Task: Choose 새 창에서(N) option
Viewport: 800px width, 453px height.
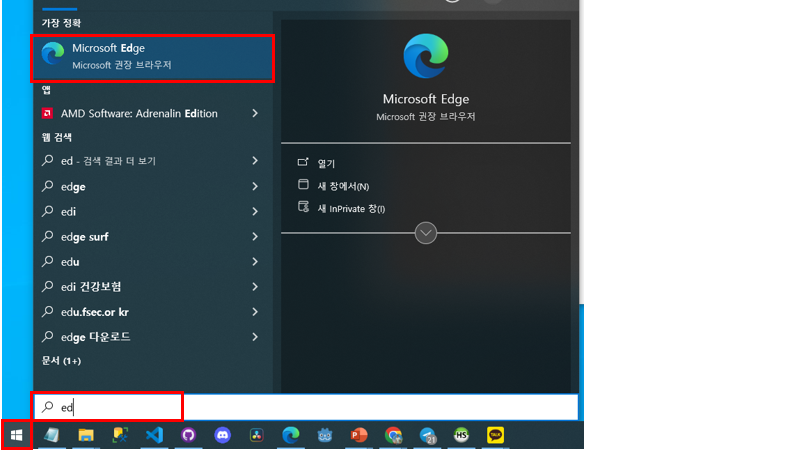Action: 343,186
